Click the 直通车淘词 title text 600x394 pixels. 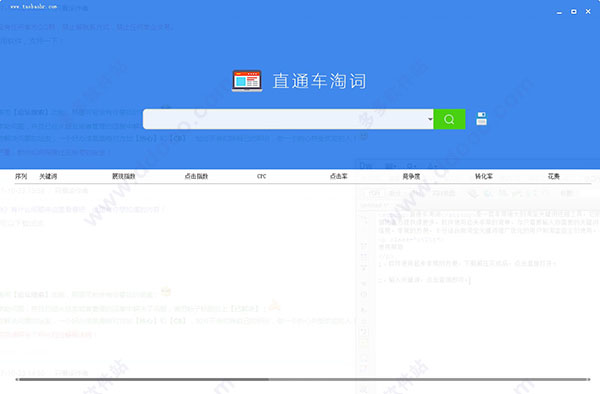320,81
